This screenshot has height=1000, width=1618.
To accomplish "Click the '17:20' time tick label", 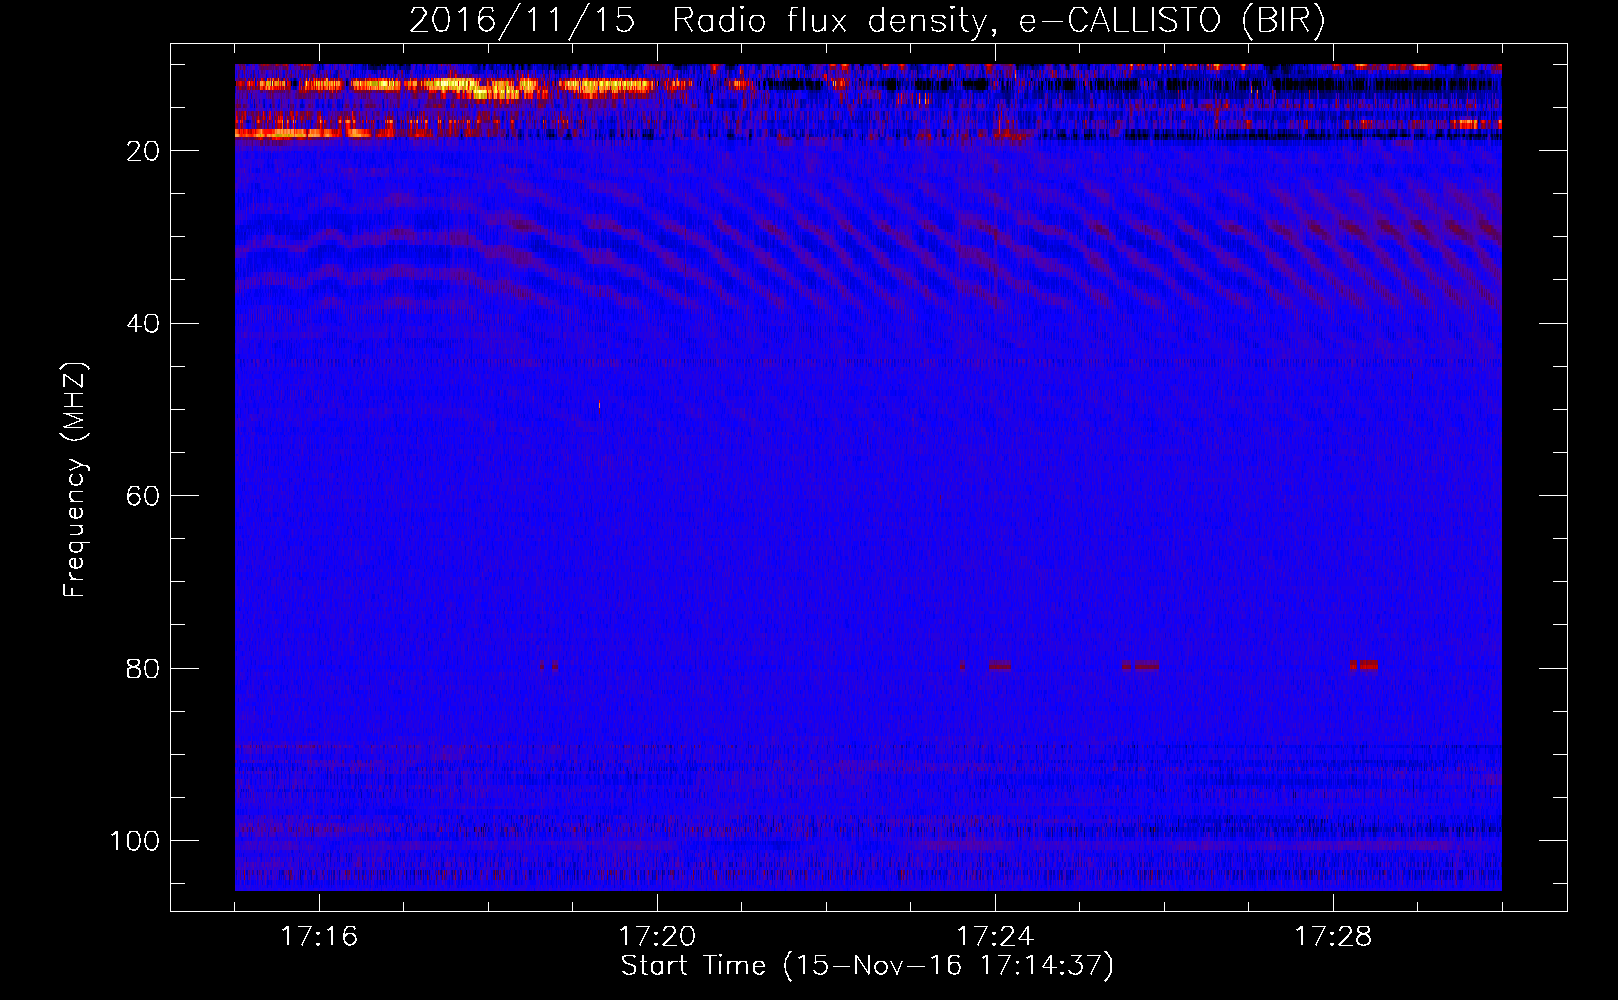I will pyautogui.click(x=657, y=936).
